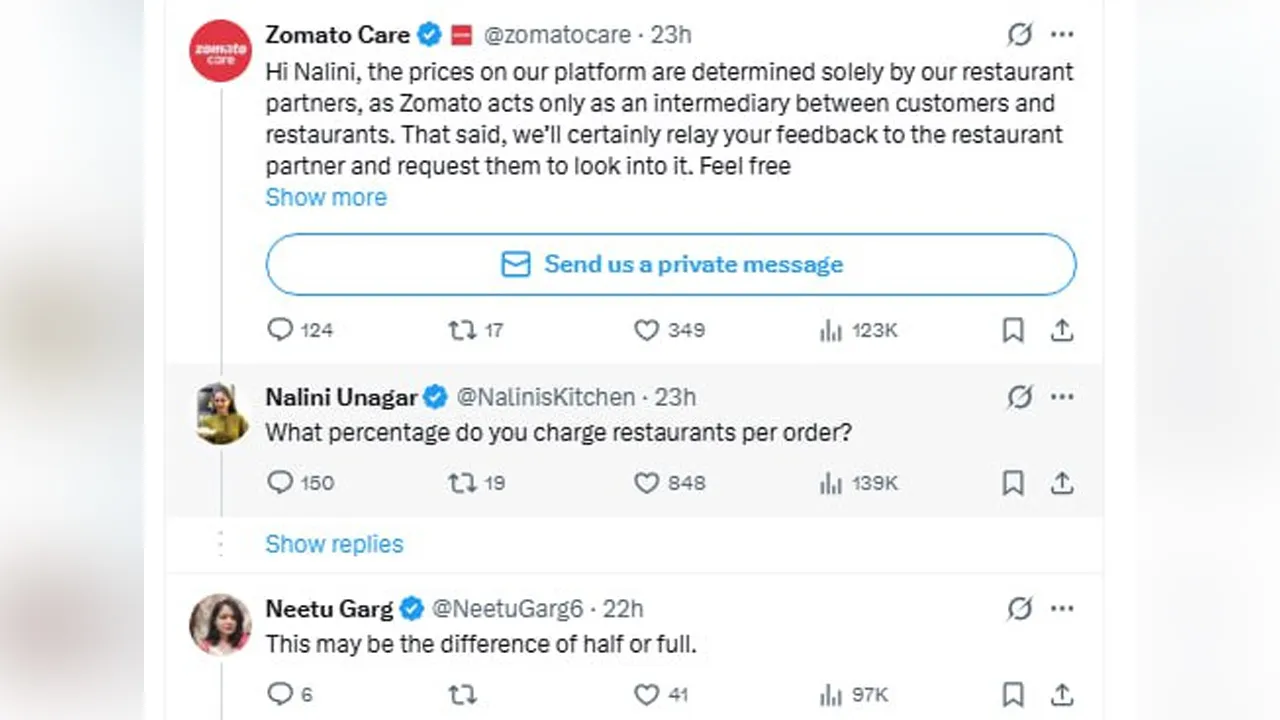This screenshot has width=1280, height=720.
Task: Like Neetu Garg's reply
Action: (646, 693)
